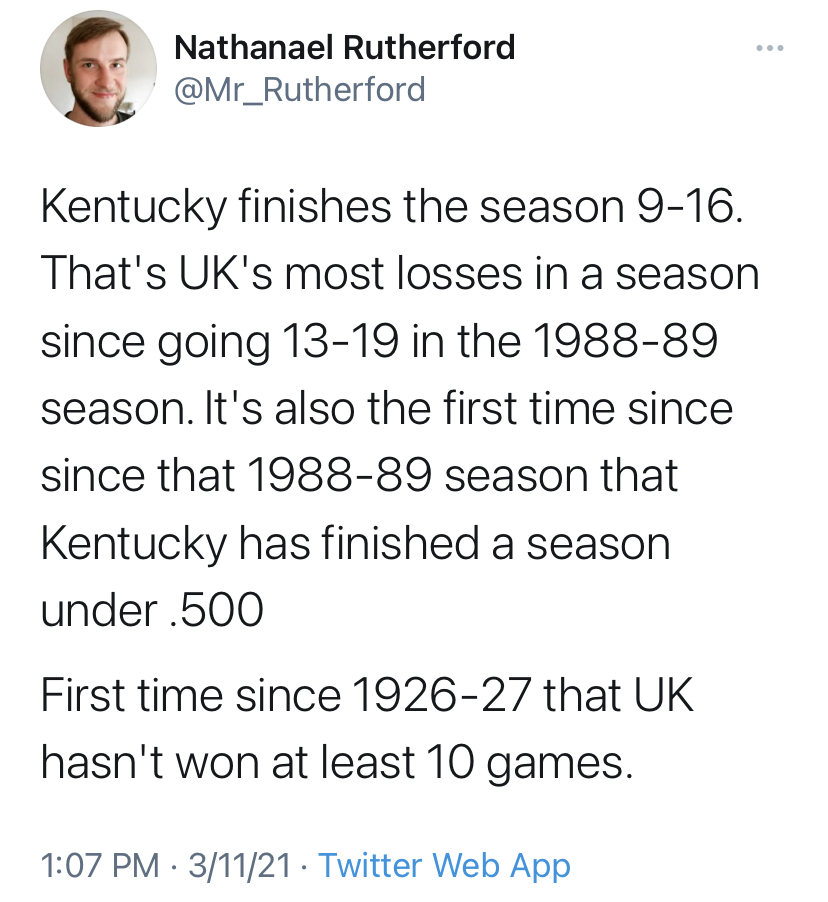Click the line "Kentucky finishes the season 9-16."

[392, 206]
